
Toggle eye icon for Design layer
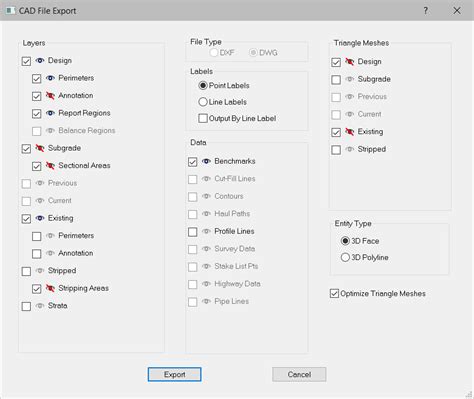pos(40,61)
